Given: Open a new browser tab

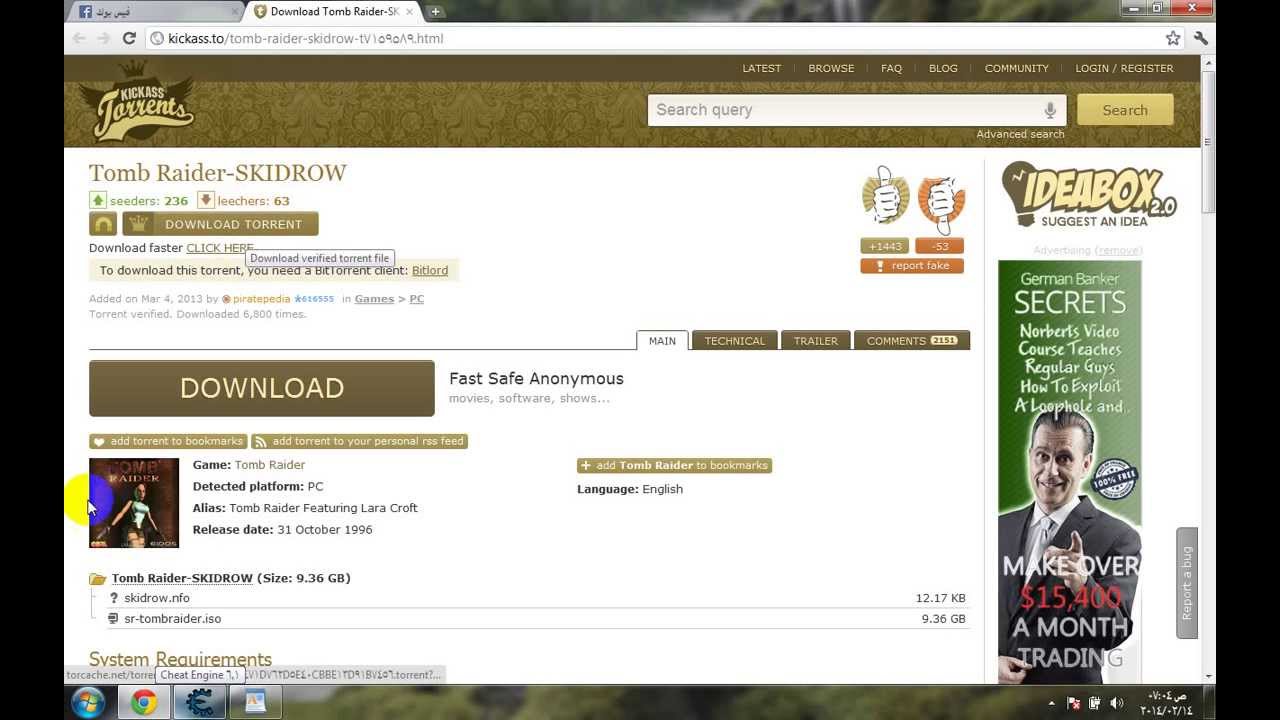Looking at the screenshot, I should (435, 12).
